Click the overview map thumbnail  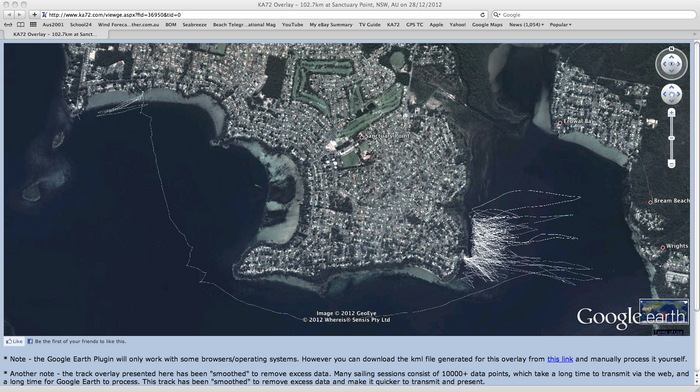pos(663,311)
